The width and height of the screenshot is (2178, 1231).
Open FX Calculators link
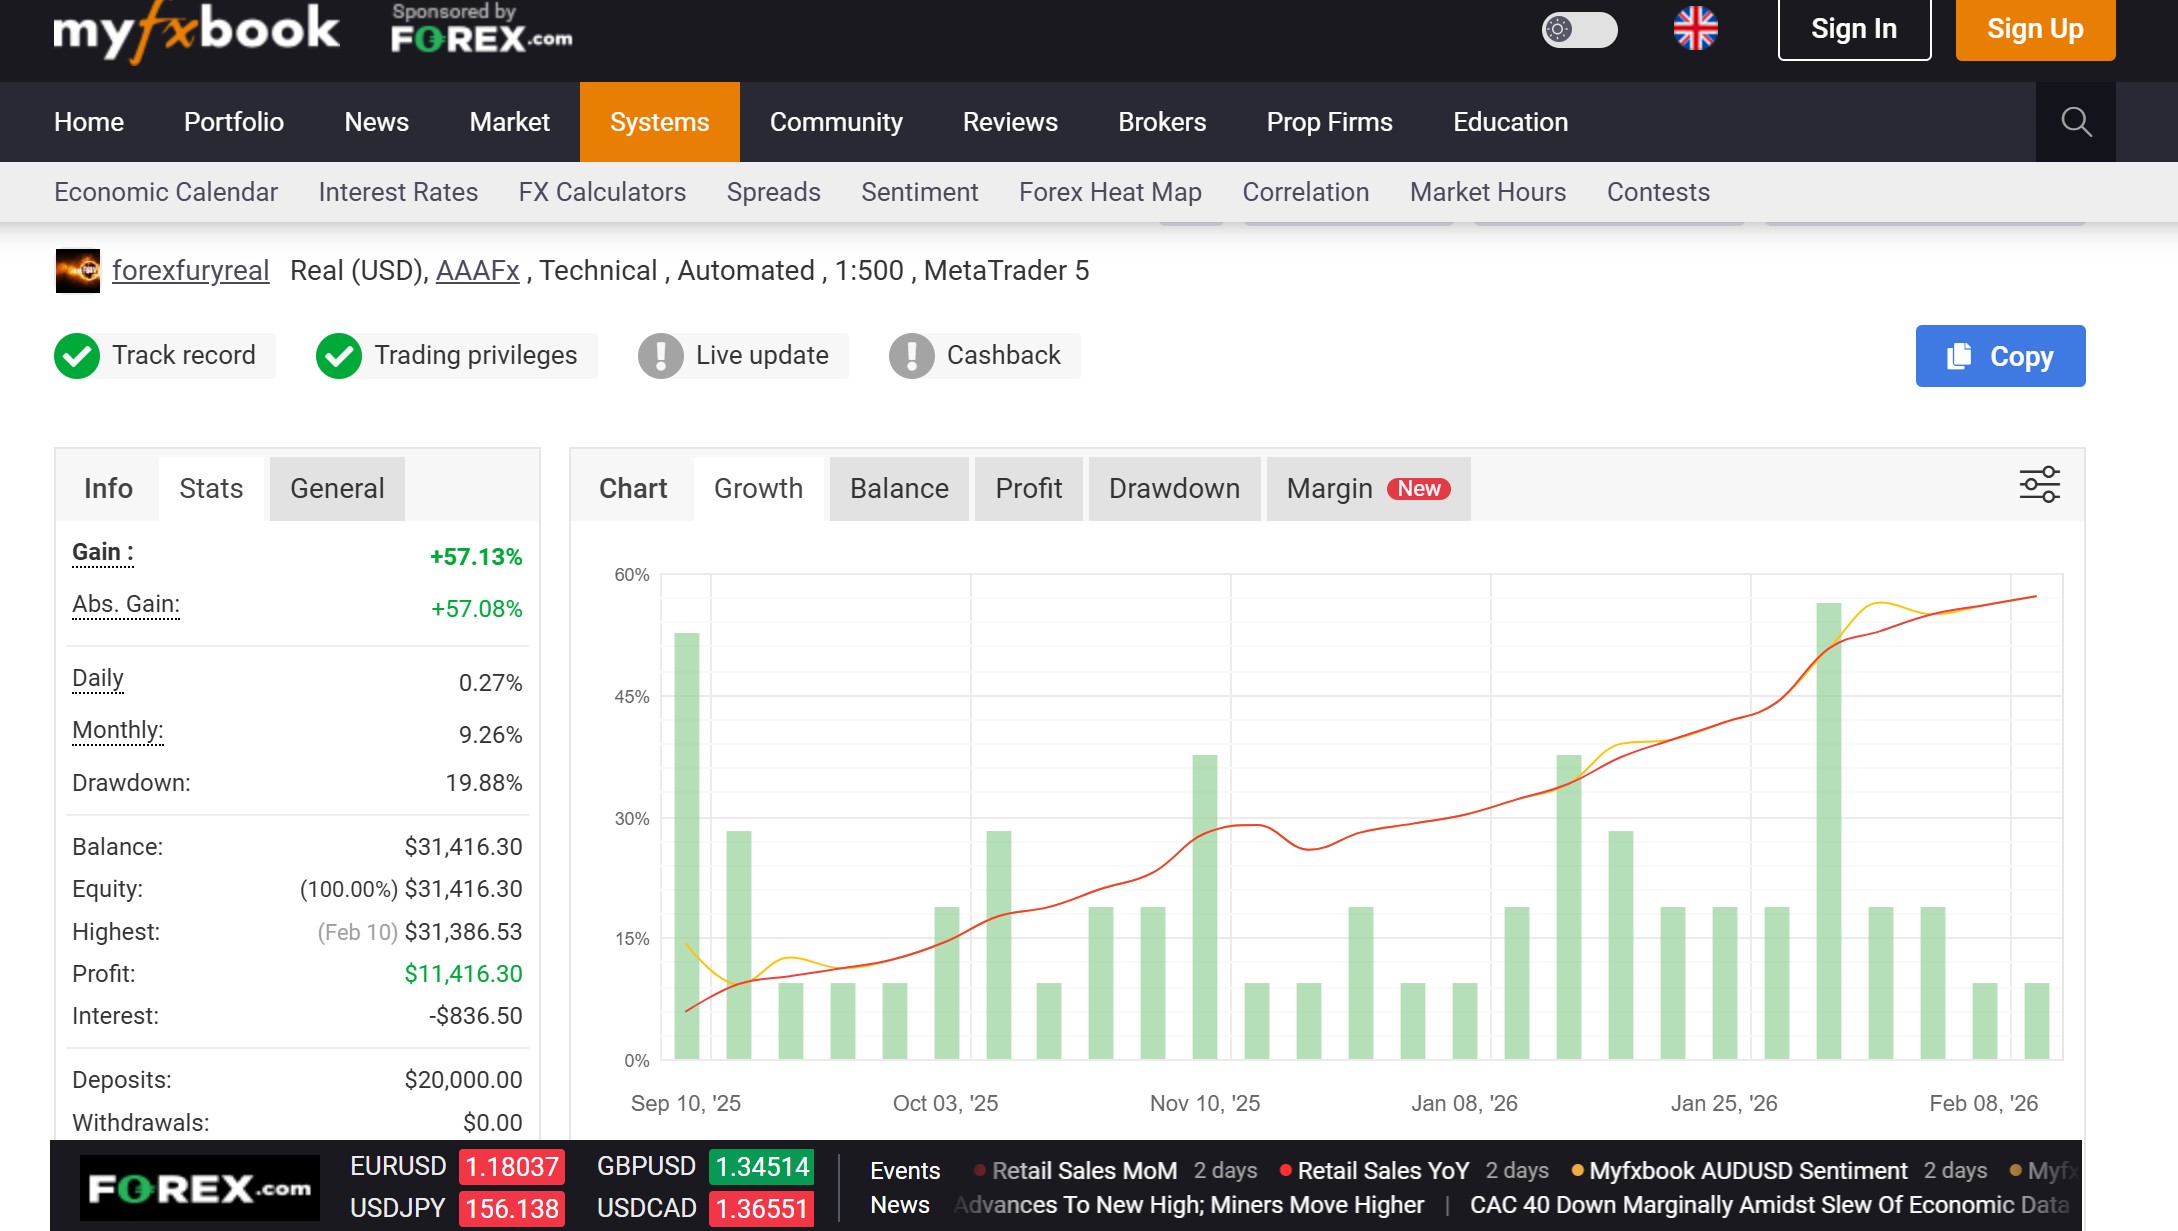[602, 192]
